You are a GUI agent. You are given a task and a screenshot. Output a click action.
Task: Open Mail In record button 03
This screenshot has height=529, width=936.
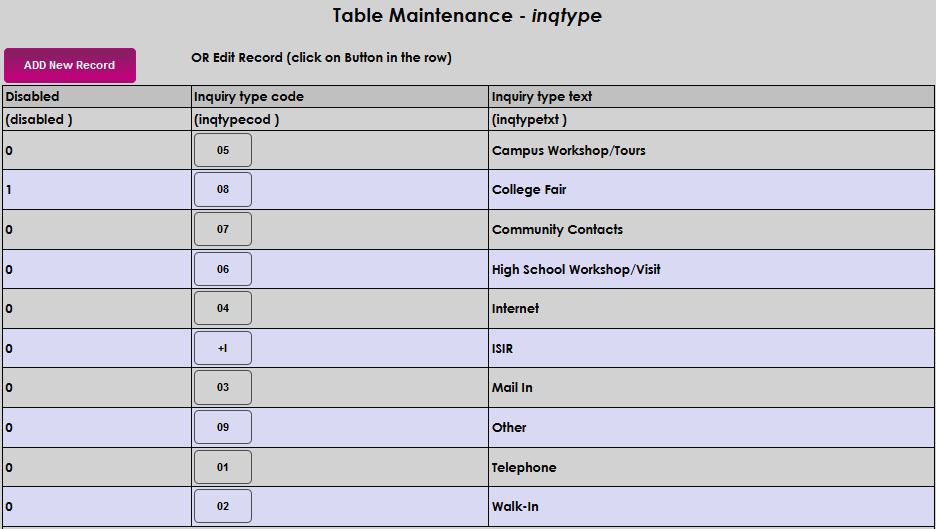[223, 387]
